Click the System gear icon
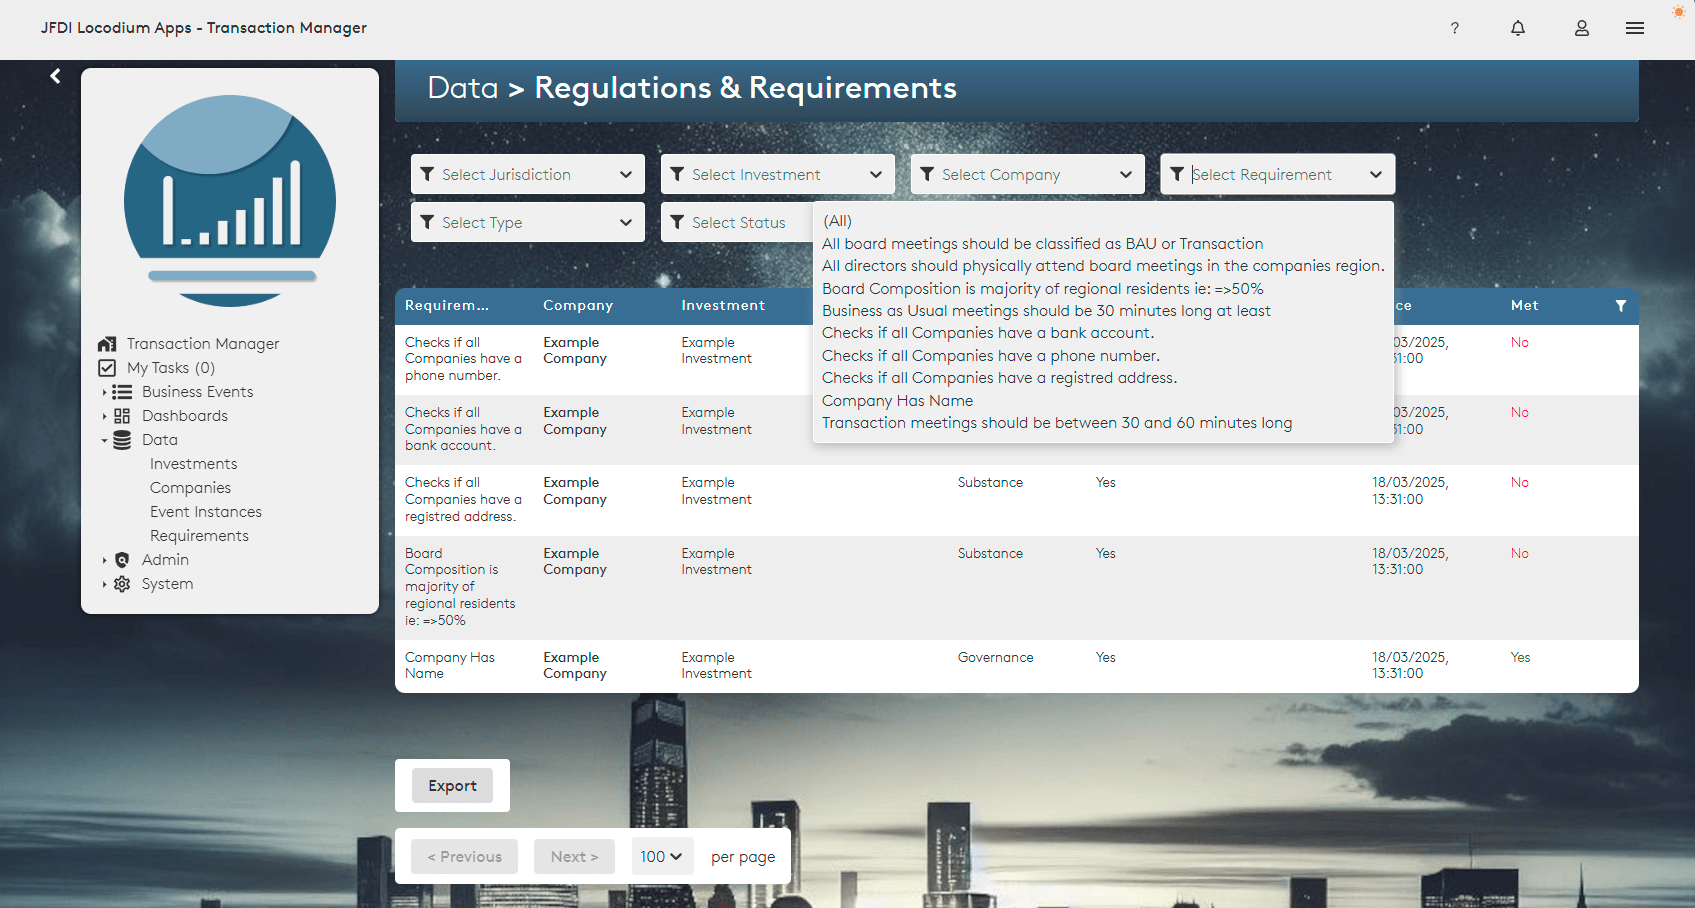The width and height of the screenshot is (1695, 908). click(122, 583)
